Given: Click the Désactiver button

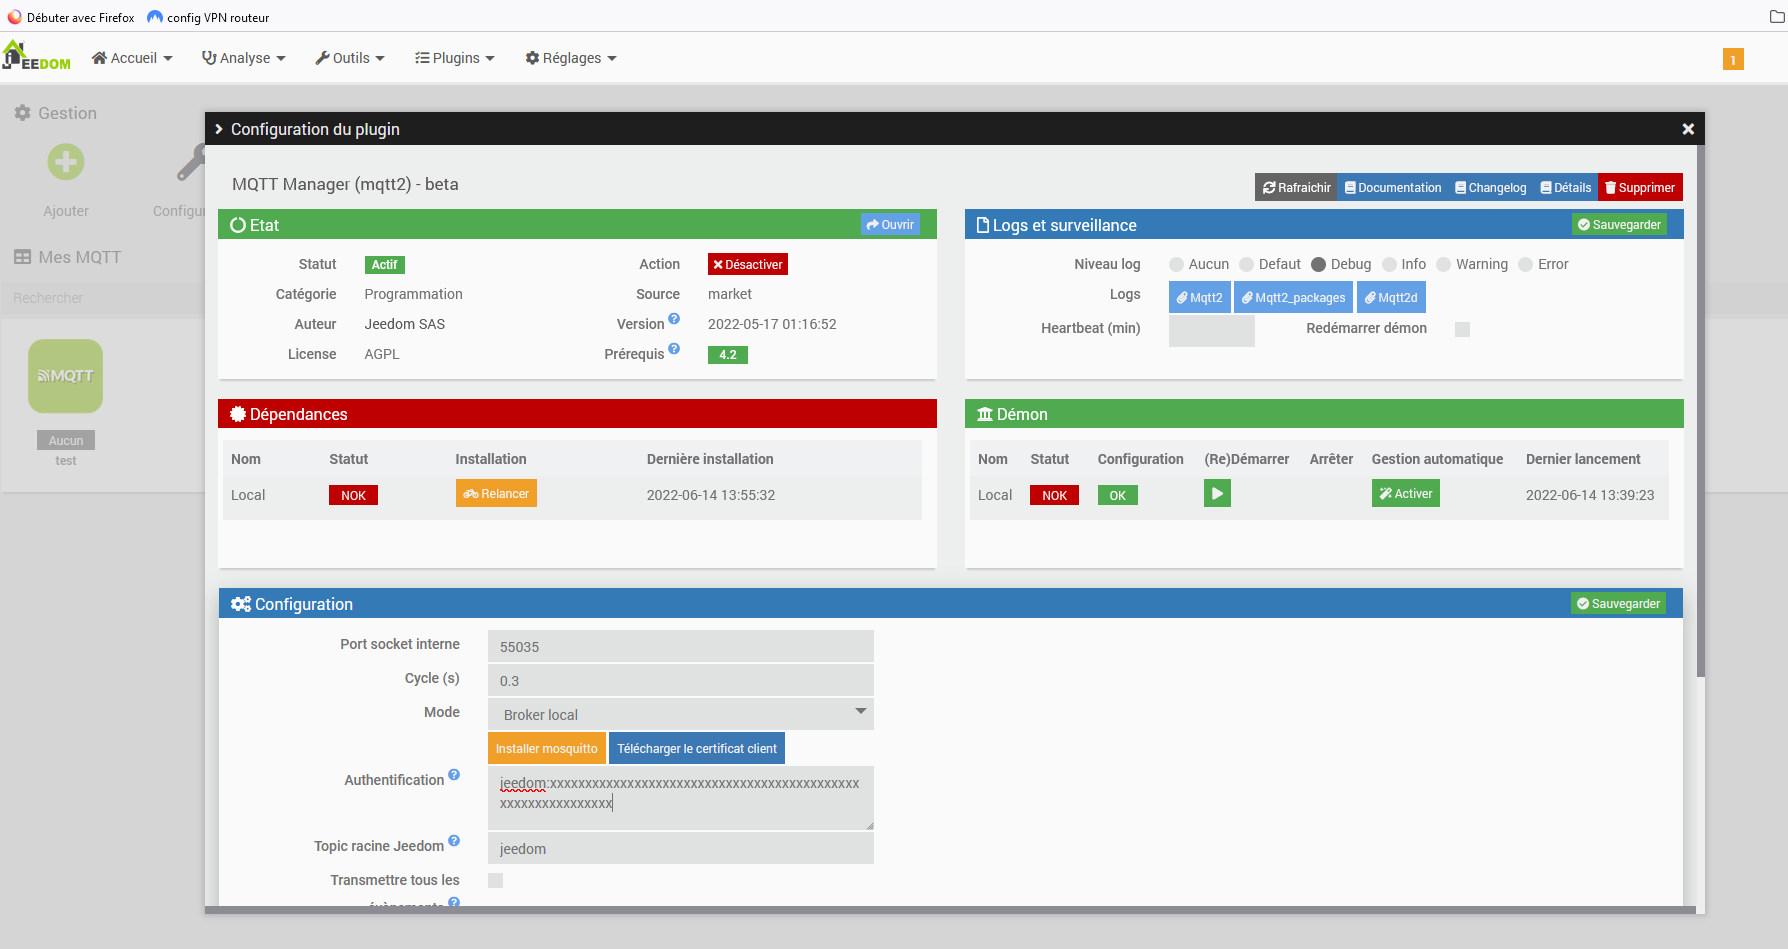Looking at the screenshot, I should tap(748, 264).
